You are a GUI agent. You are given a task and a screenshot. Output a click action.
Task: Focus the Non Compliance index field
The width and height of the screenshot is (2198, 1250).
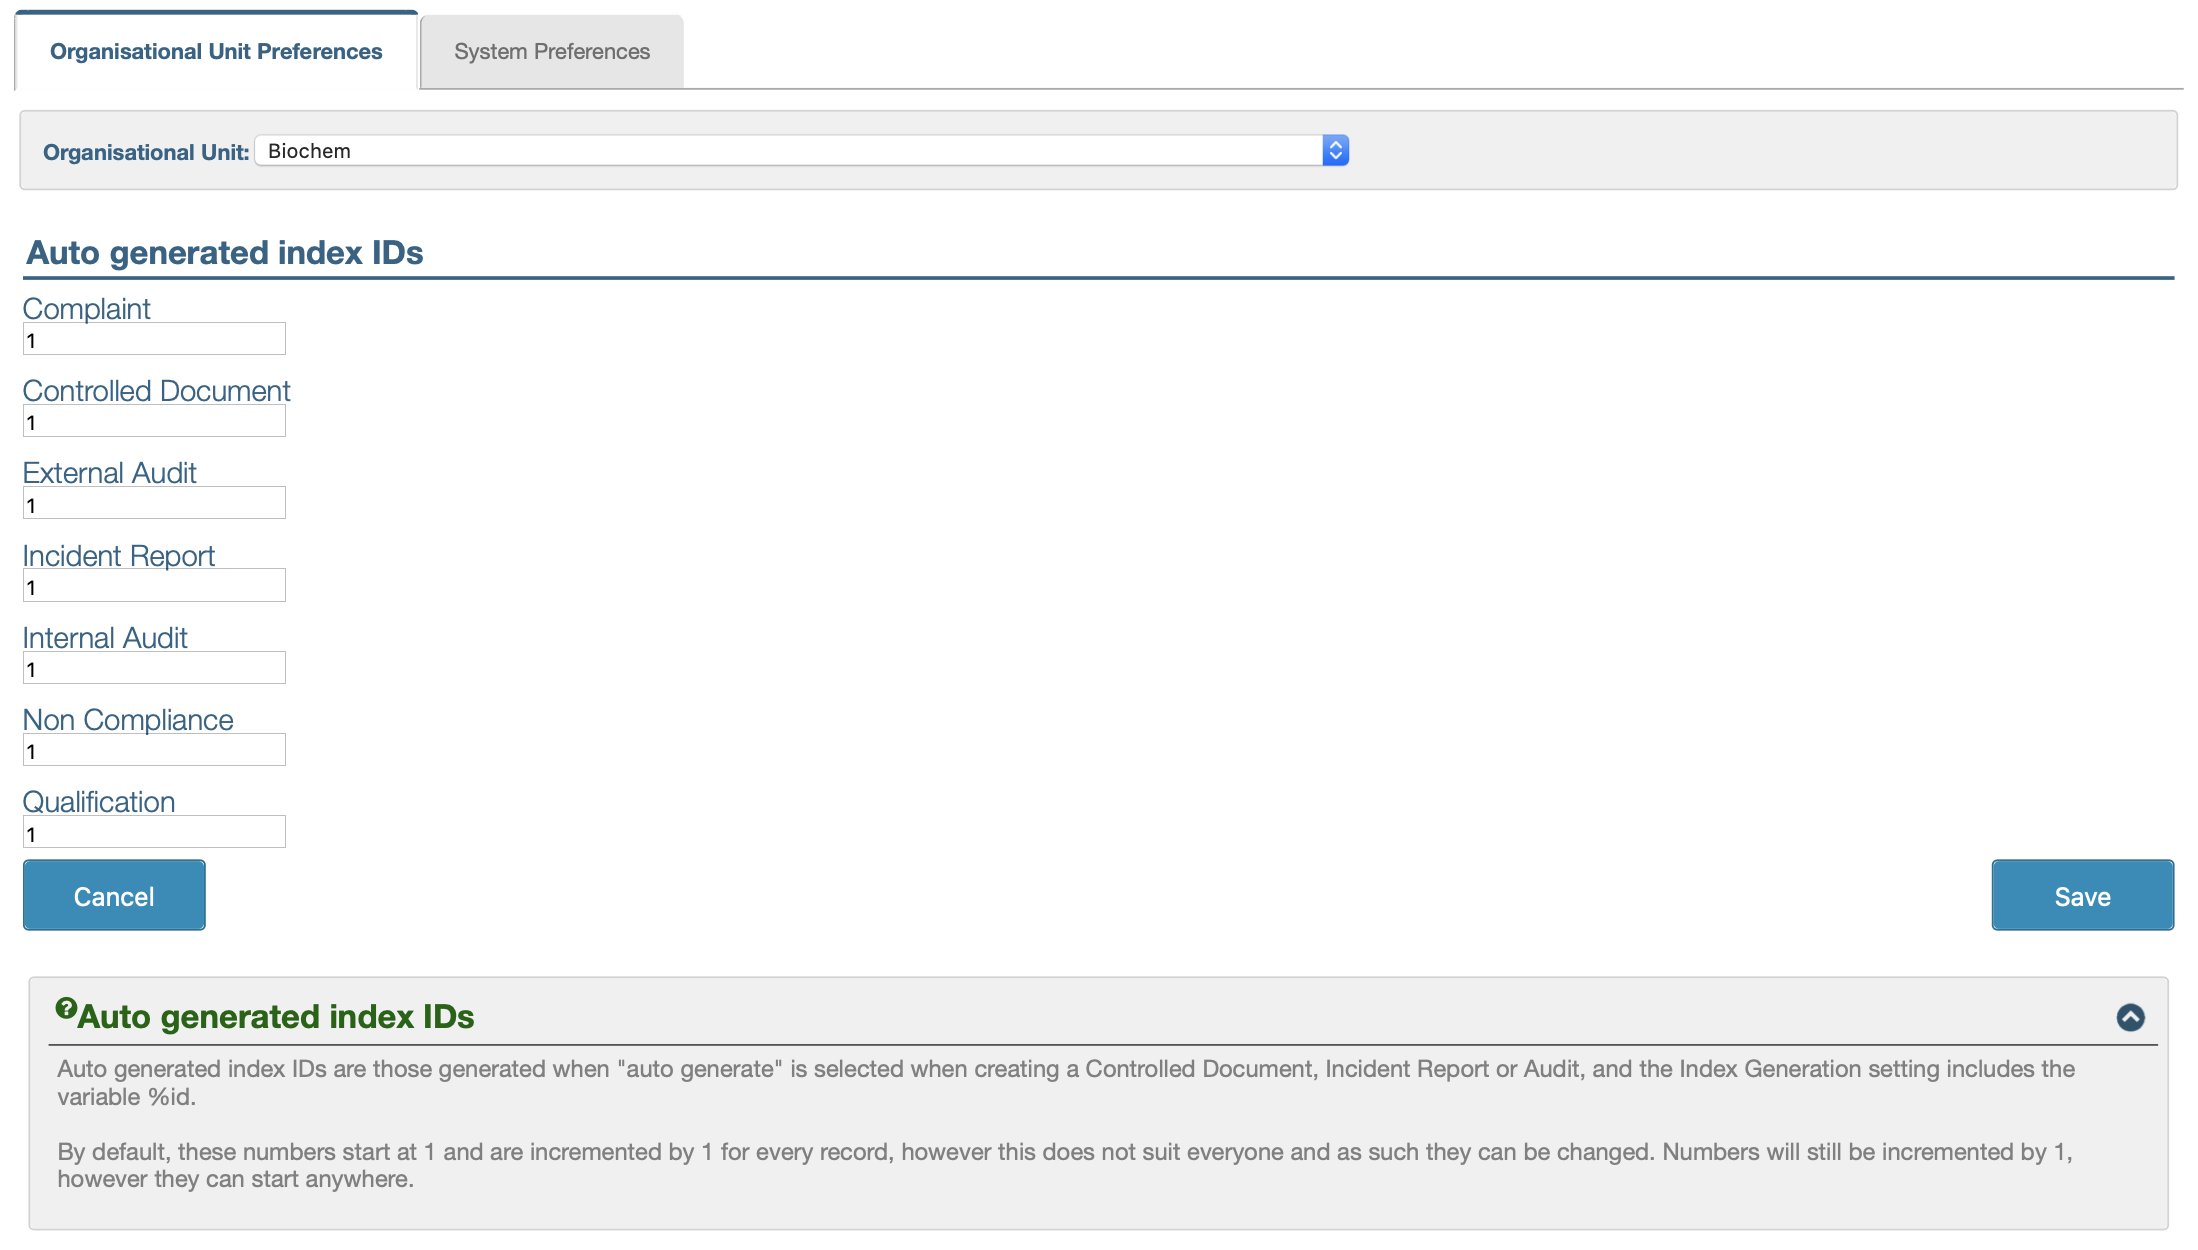[x=154, y=750]
